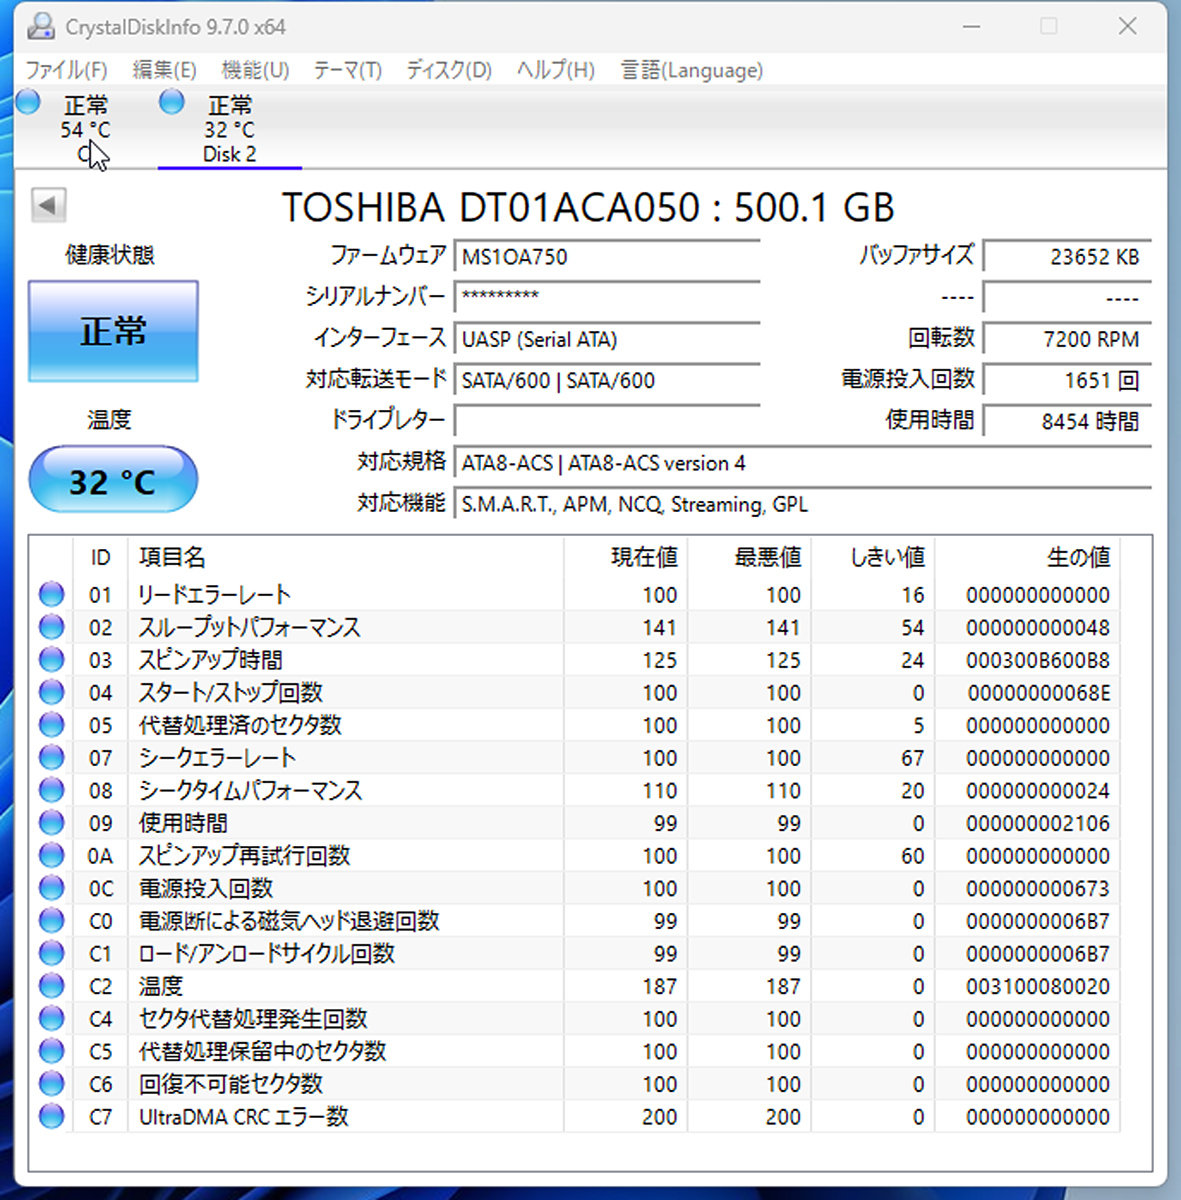Screen dimensions: 1181x1200
Task: Click the status icon for ID 0C 電源投入回数
Action: 51,888
